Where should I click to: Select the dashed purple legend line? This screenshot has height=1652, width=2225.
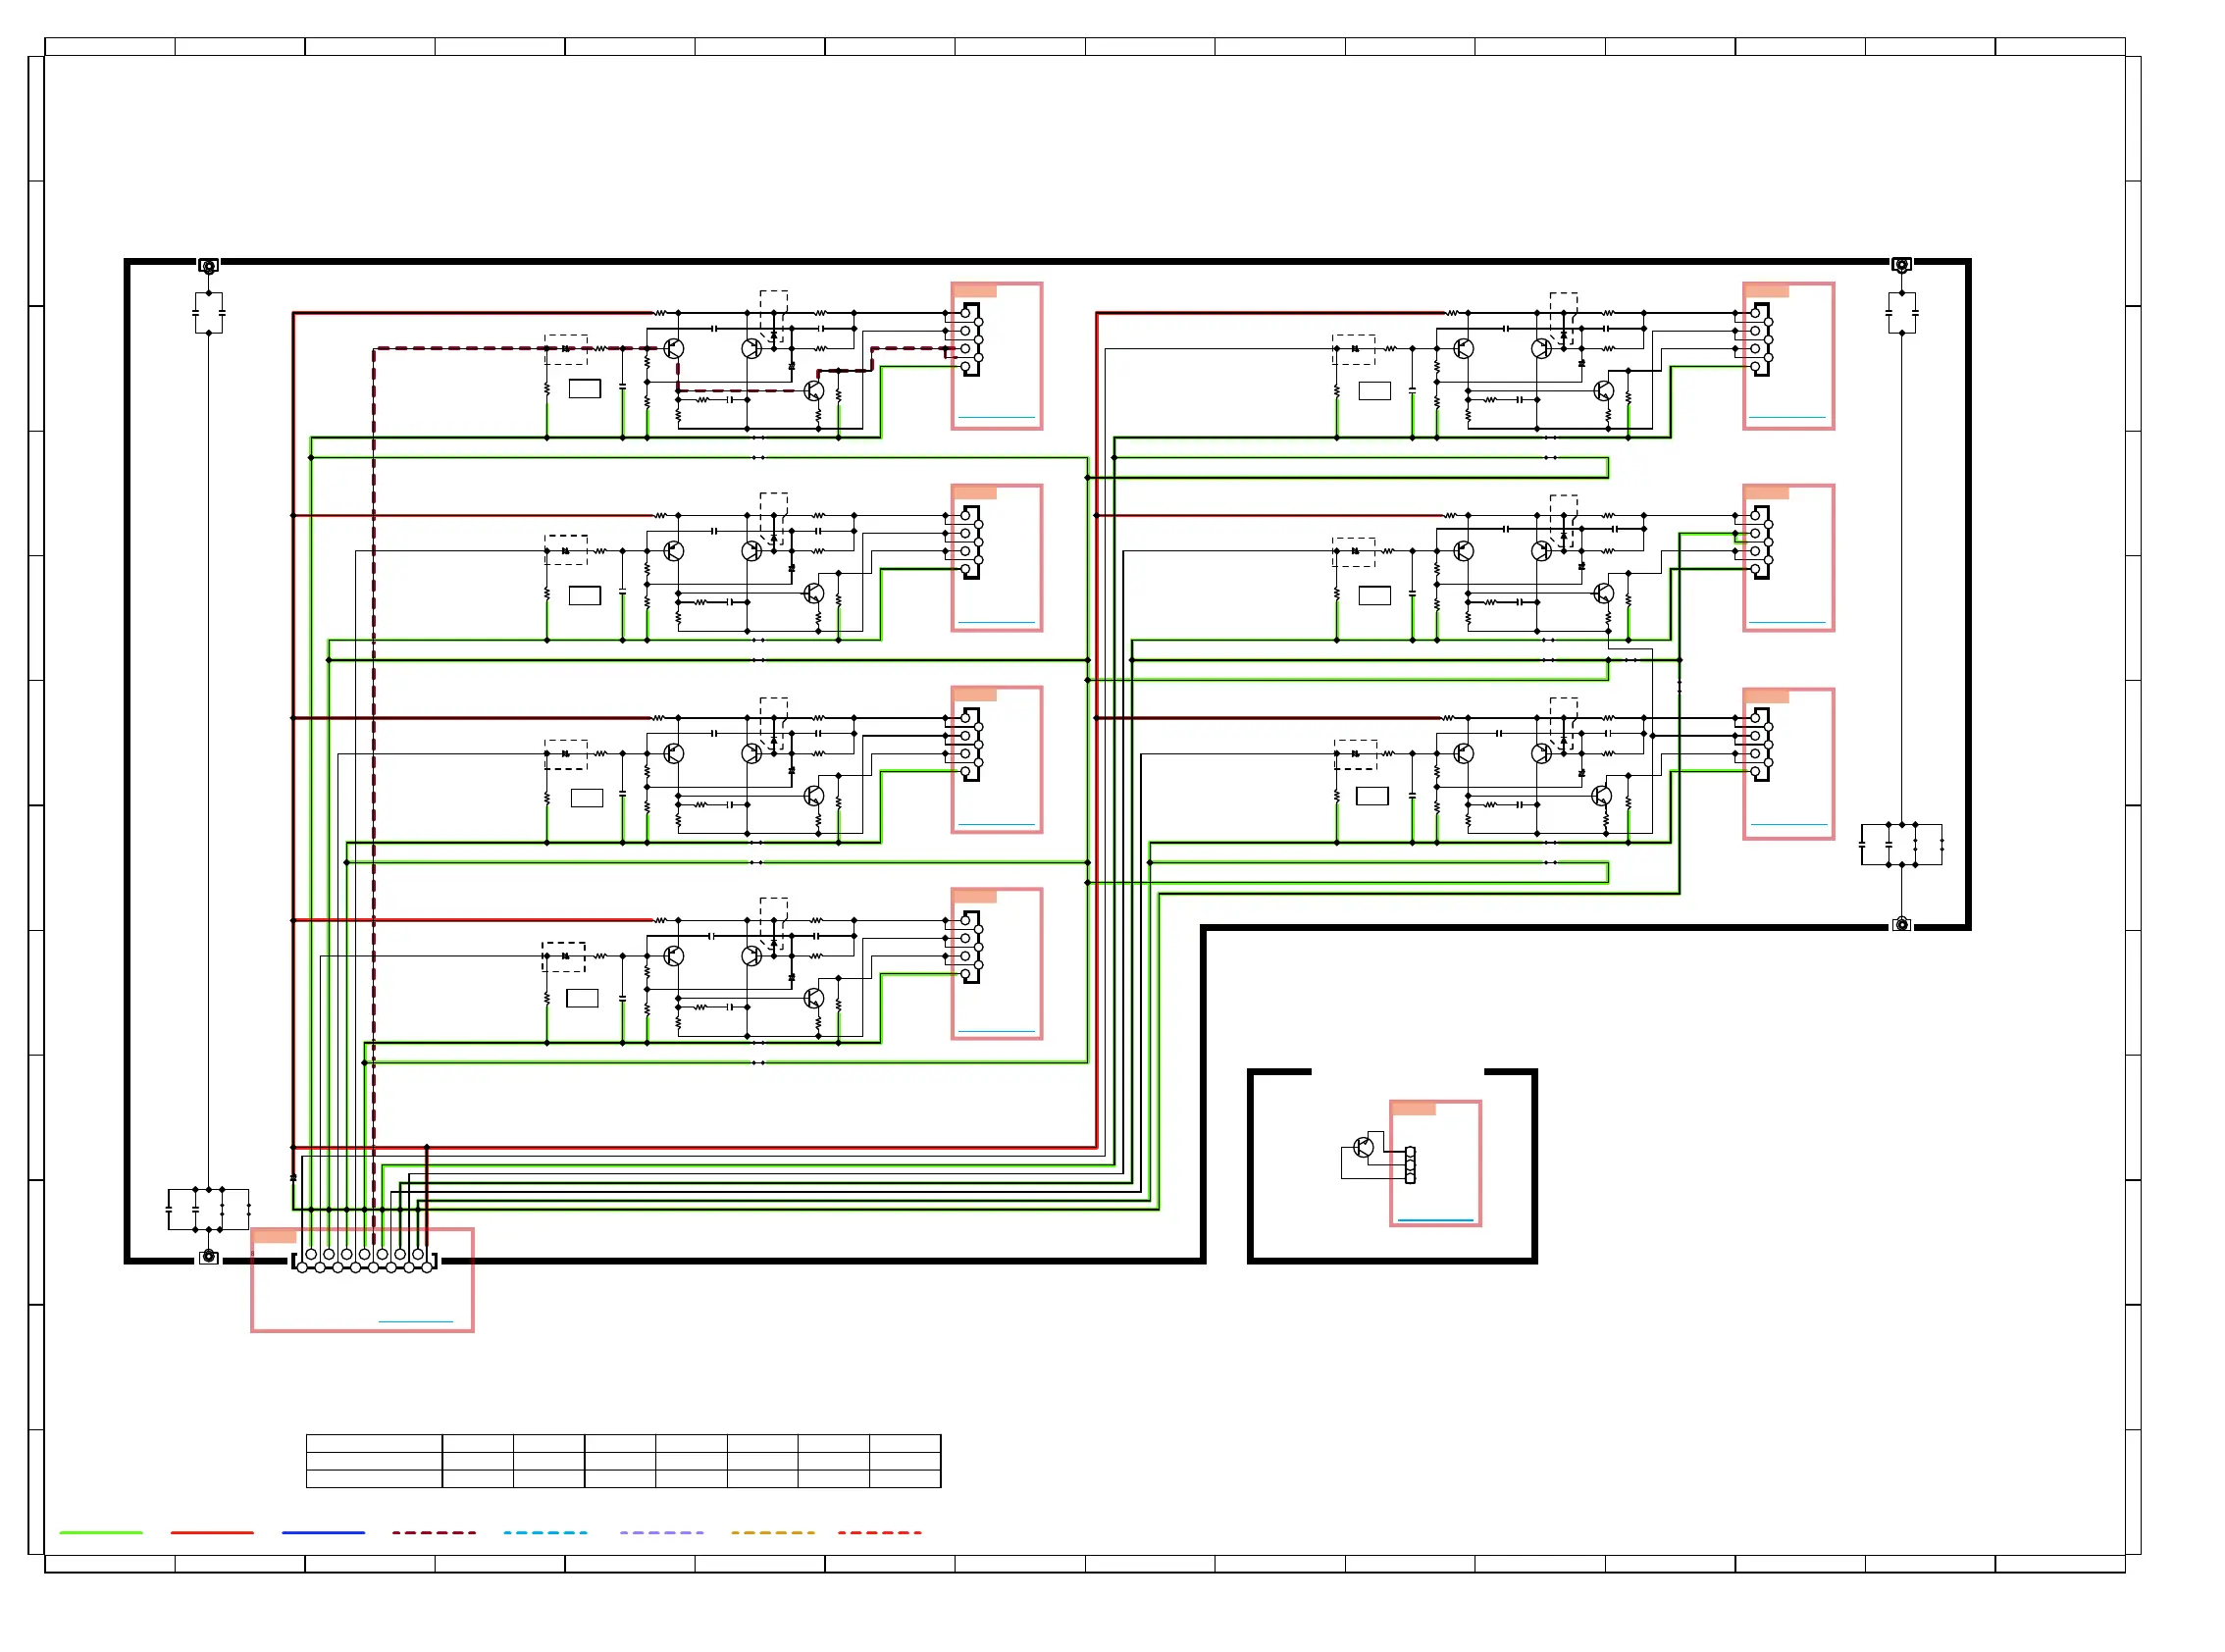pyautogui.click(x=661, y=1532)
